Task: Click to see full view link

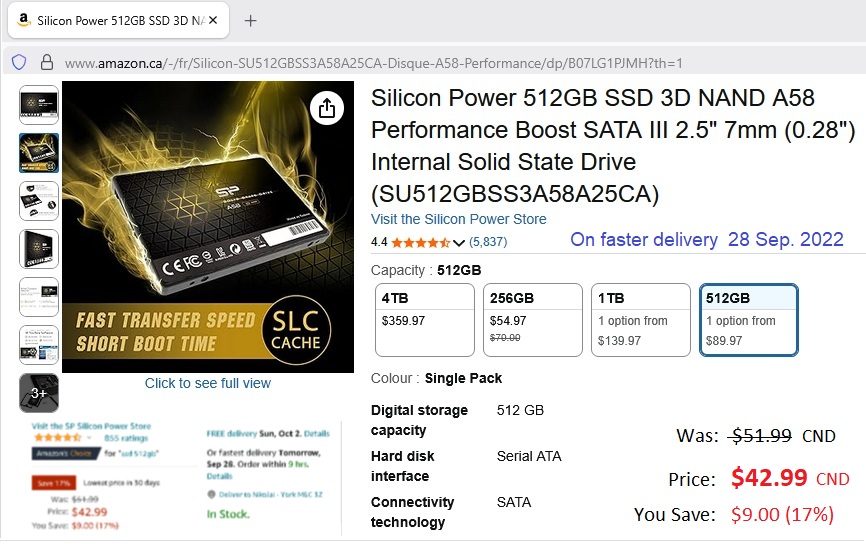Action: tap(208, 383)
